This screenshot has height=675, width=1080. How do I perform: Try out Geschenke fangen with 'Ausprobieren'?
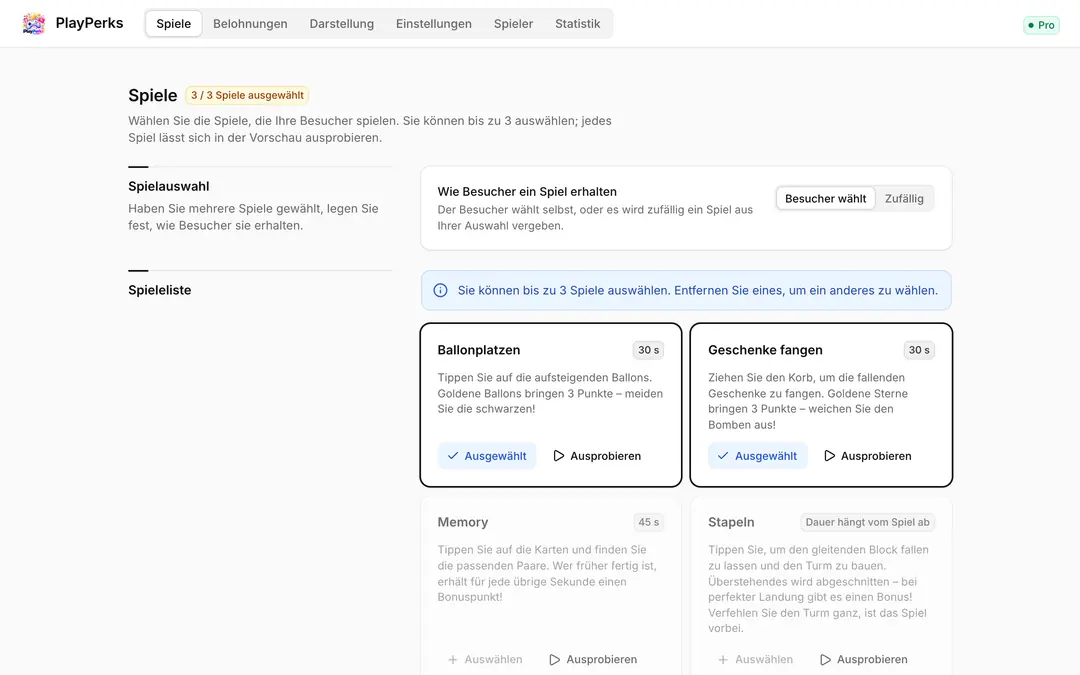coord(868,456)
